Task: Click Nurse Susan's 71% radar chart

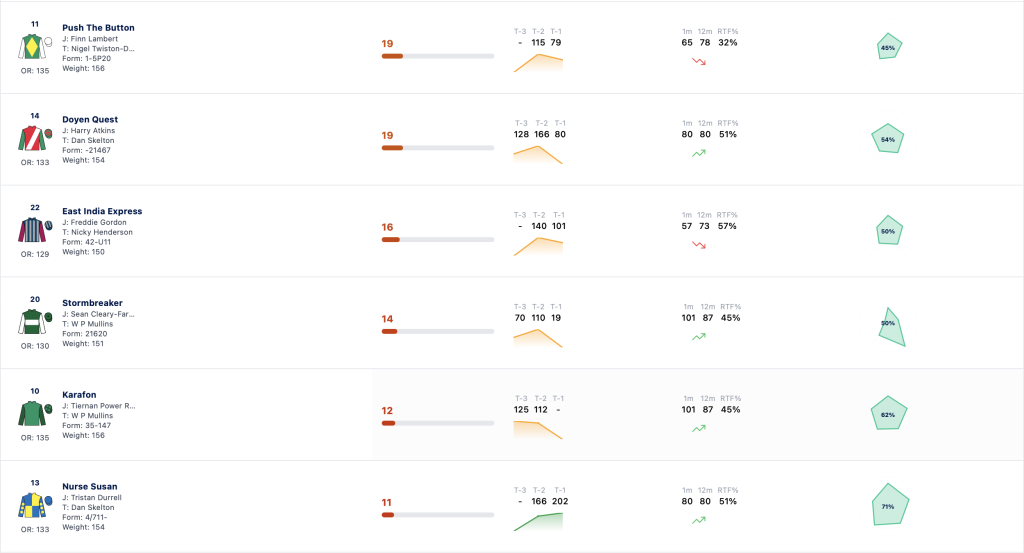Action: (890, 505)
